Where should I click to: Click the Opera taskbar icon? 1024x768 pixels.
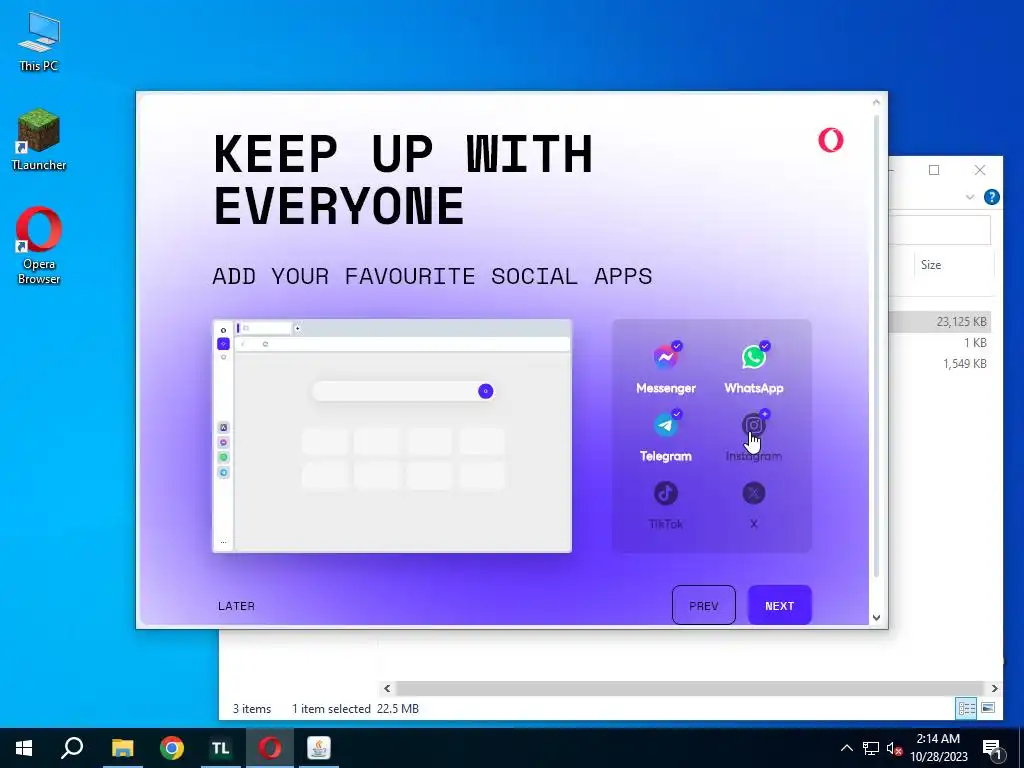[270, 748]
